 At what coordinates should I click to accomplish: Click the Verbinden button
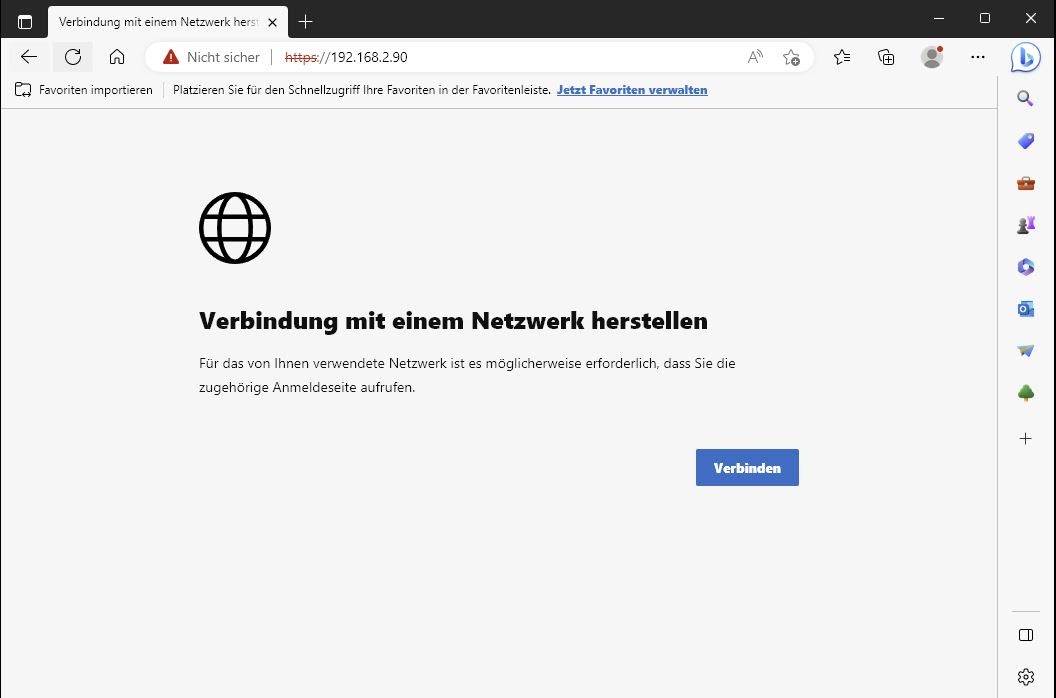[747, 467]
